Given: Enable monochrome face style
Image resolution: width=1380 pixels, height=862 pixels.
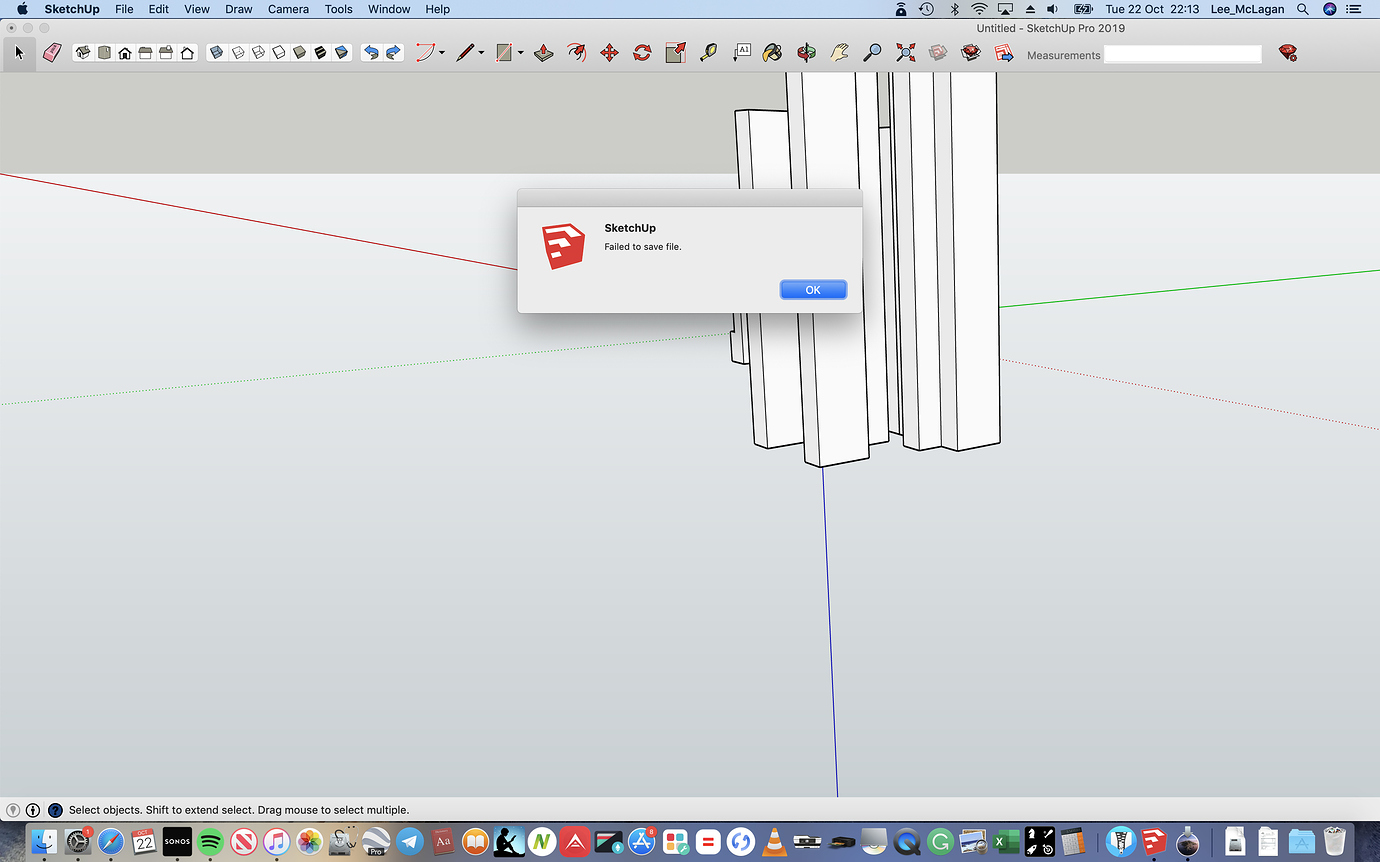Looking at the screenshot, I should (x=341, y=52).
